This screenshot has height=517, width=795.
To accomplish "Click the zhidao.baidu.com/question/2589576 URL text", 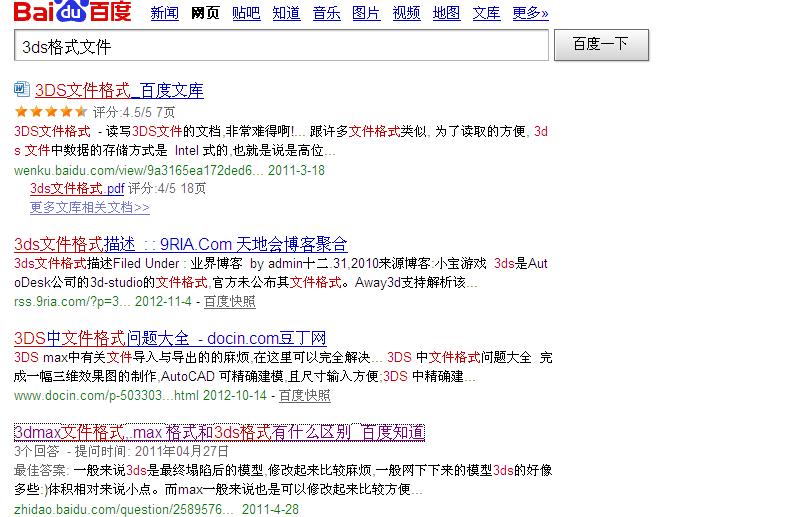I will coord(124,509).
